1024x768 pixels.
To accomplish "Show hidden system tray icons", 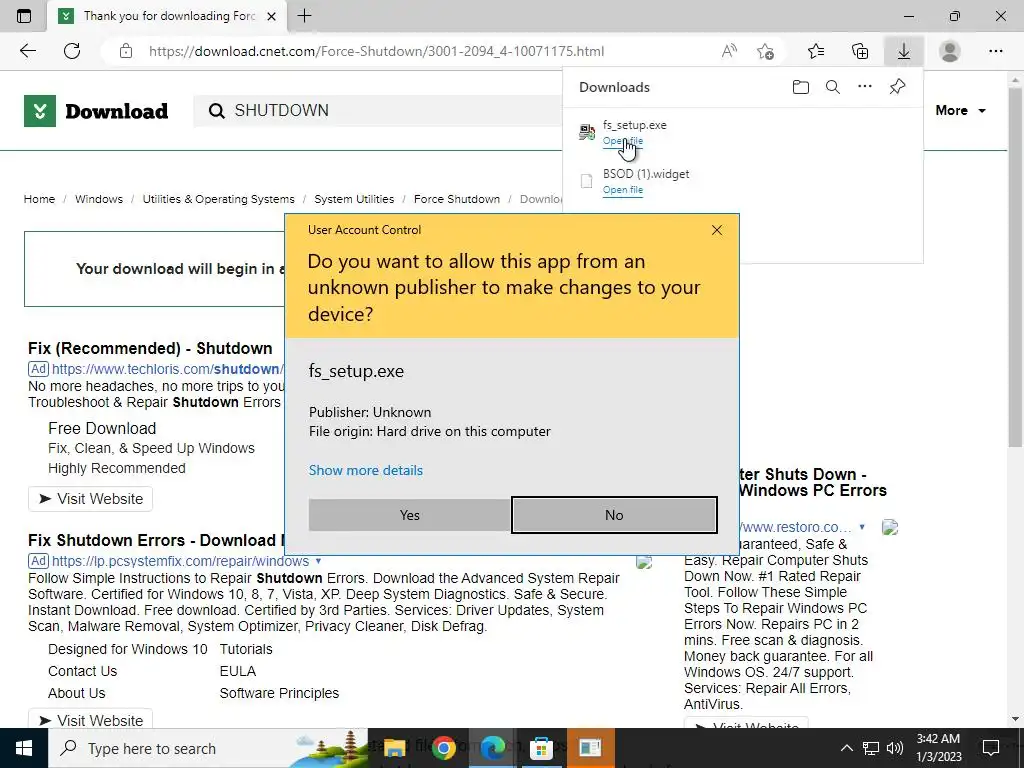I will click(846, 748).
